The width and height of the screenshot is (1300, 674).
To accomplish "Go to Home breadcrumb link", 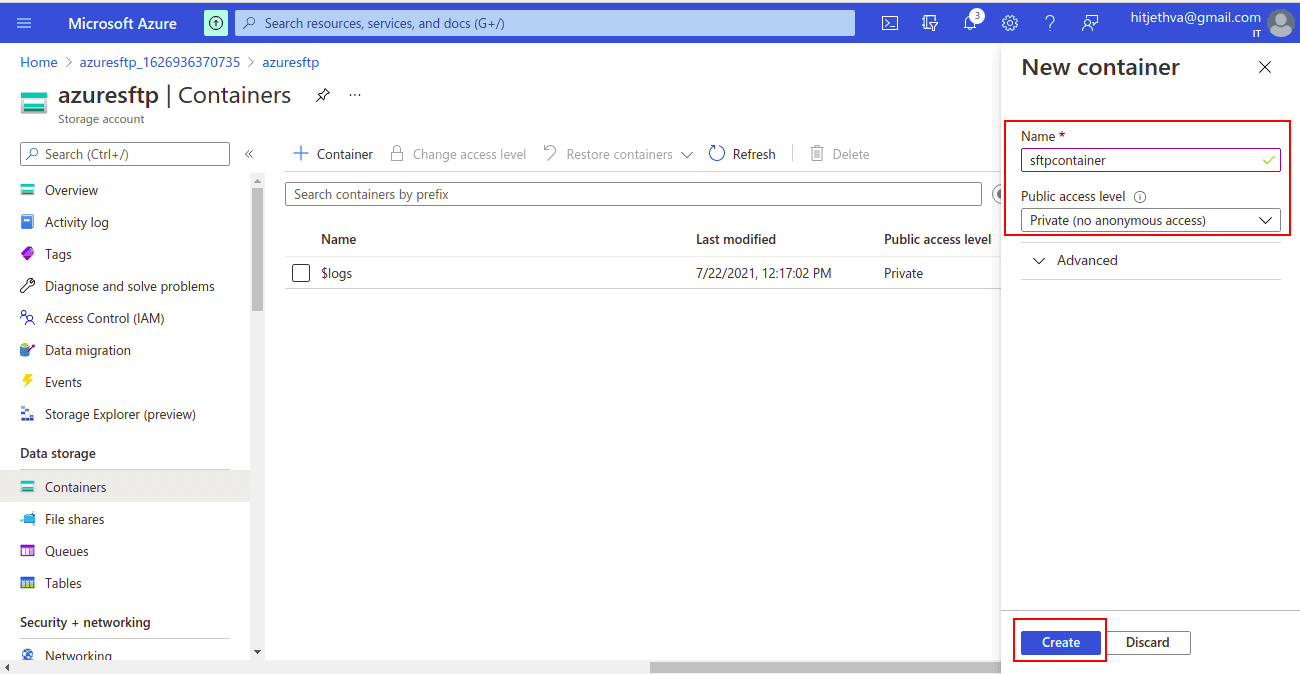I will tap(39, 62).
